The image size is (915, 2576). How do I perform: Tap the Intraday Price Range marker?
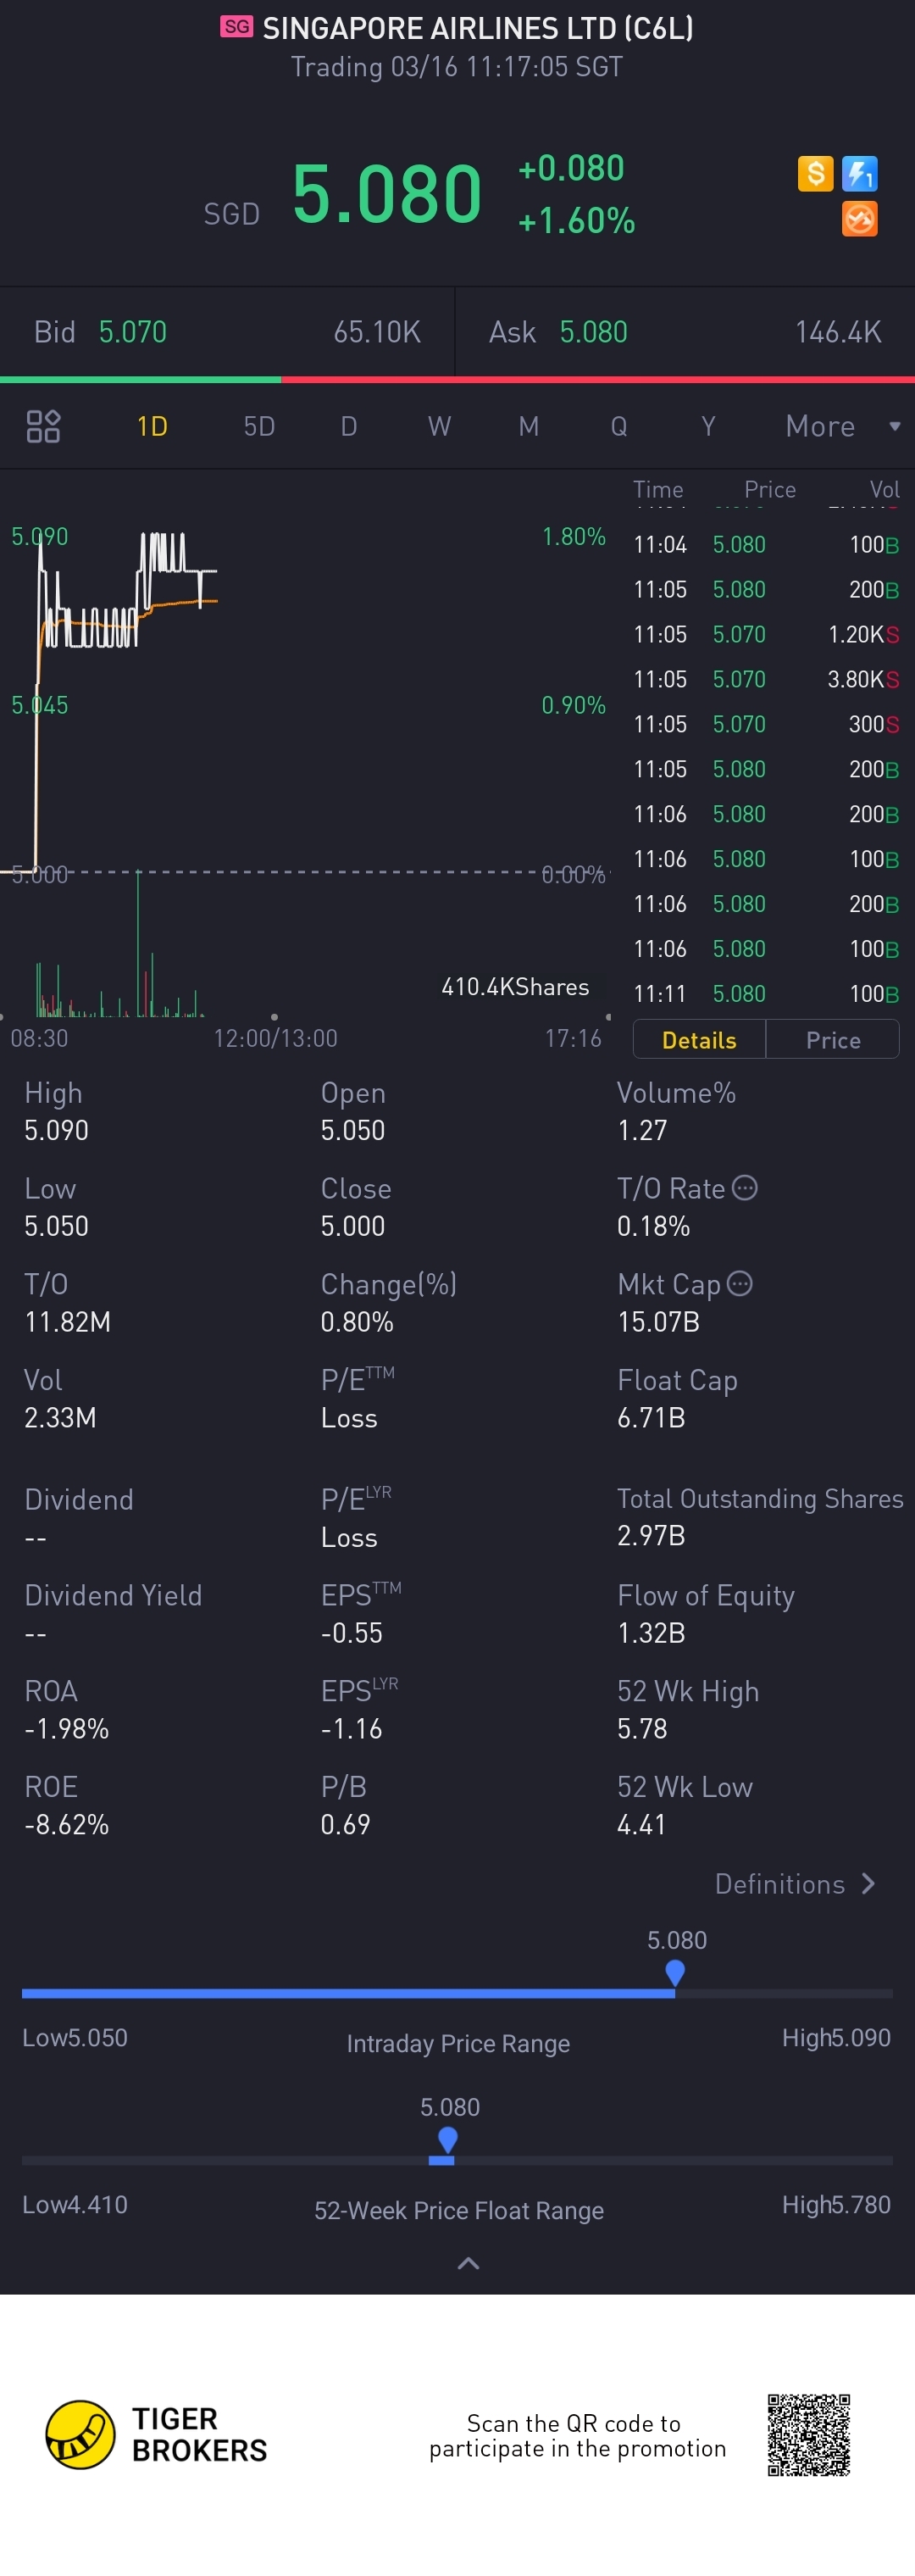click(x=675, y=1973)
